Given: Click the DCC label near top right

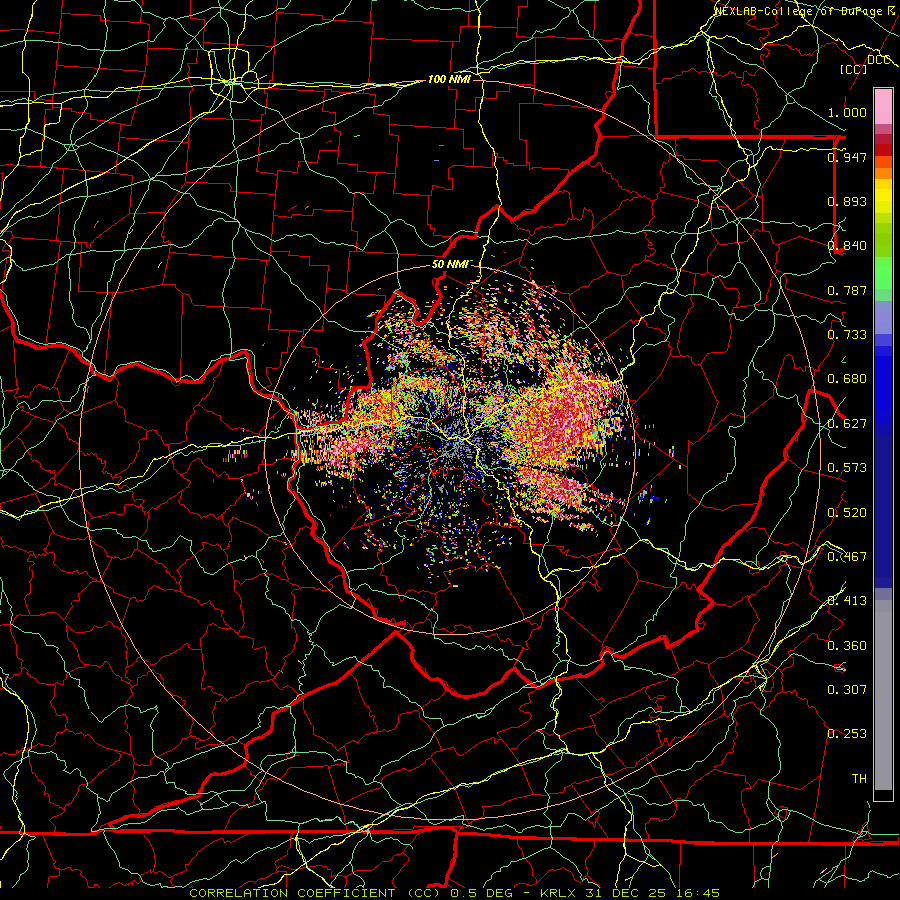Looking at the screenshot, I should 878,60.
